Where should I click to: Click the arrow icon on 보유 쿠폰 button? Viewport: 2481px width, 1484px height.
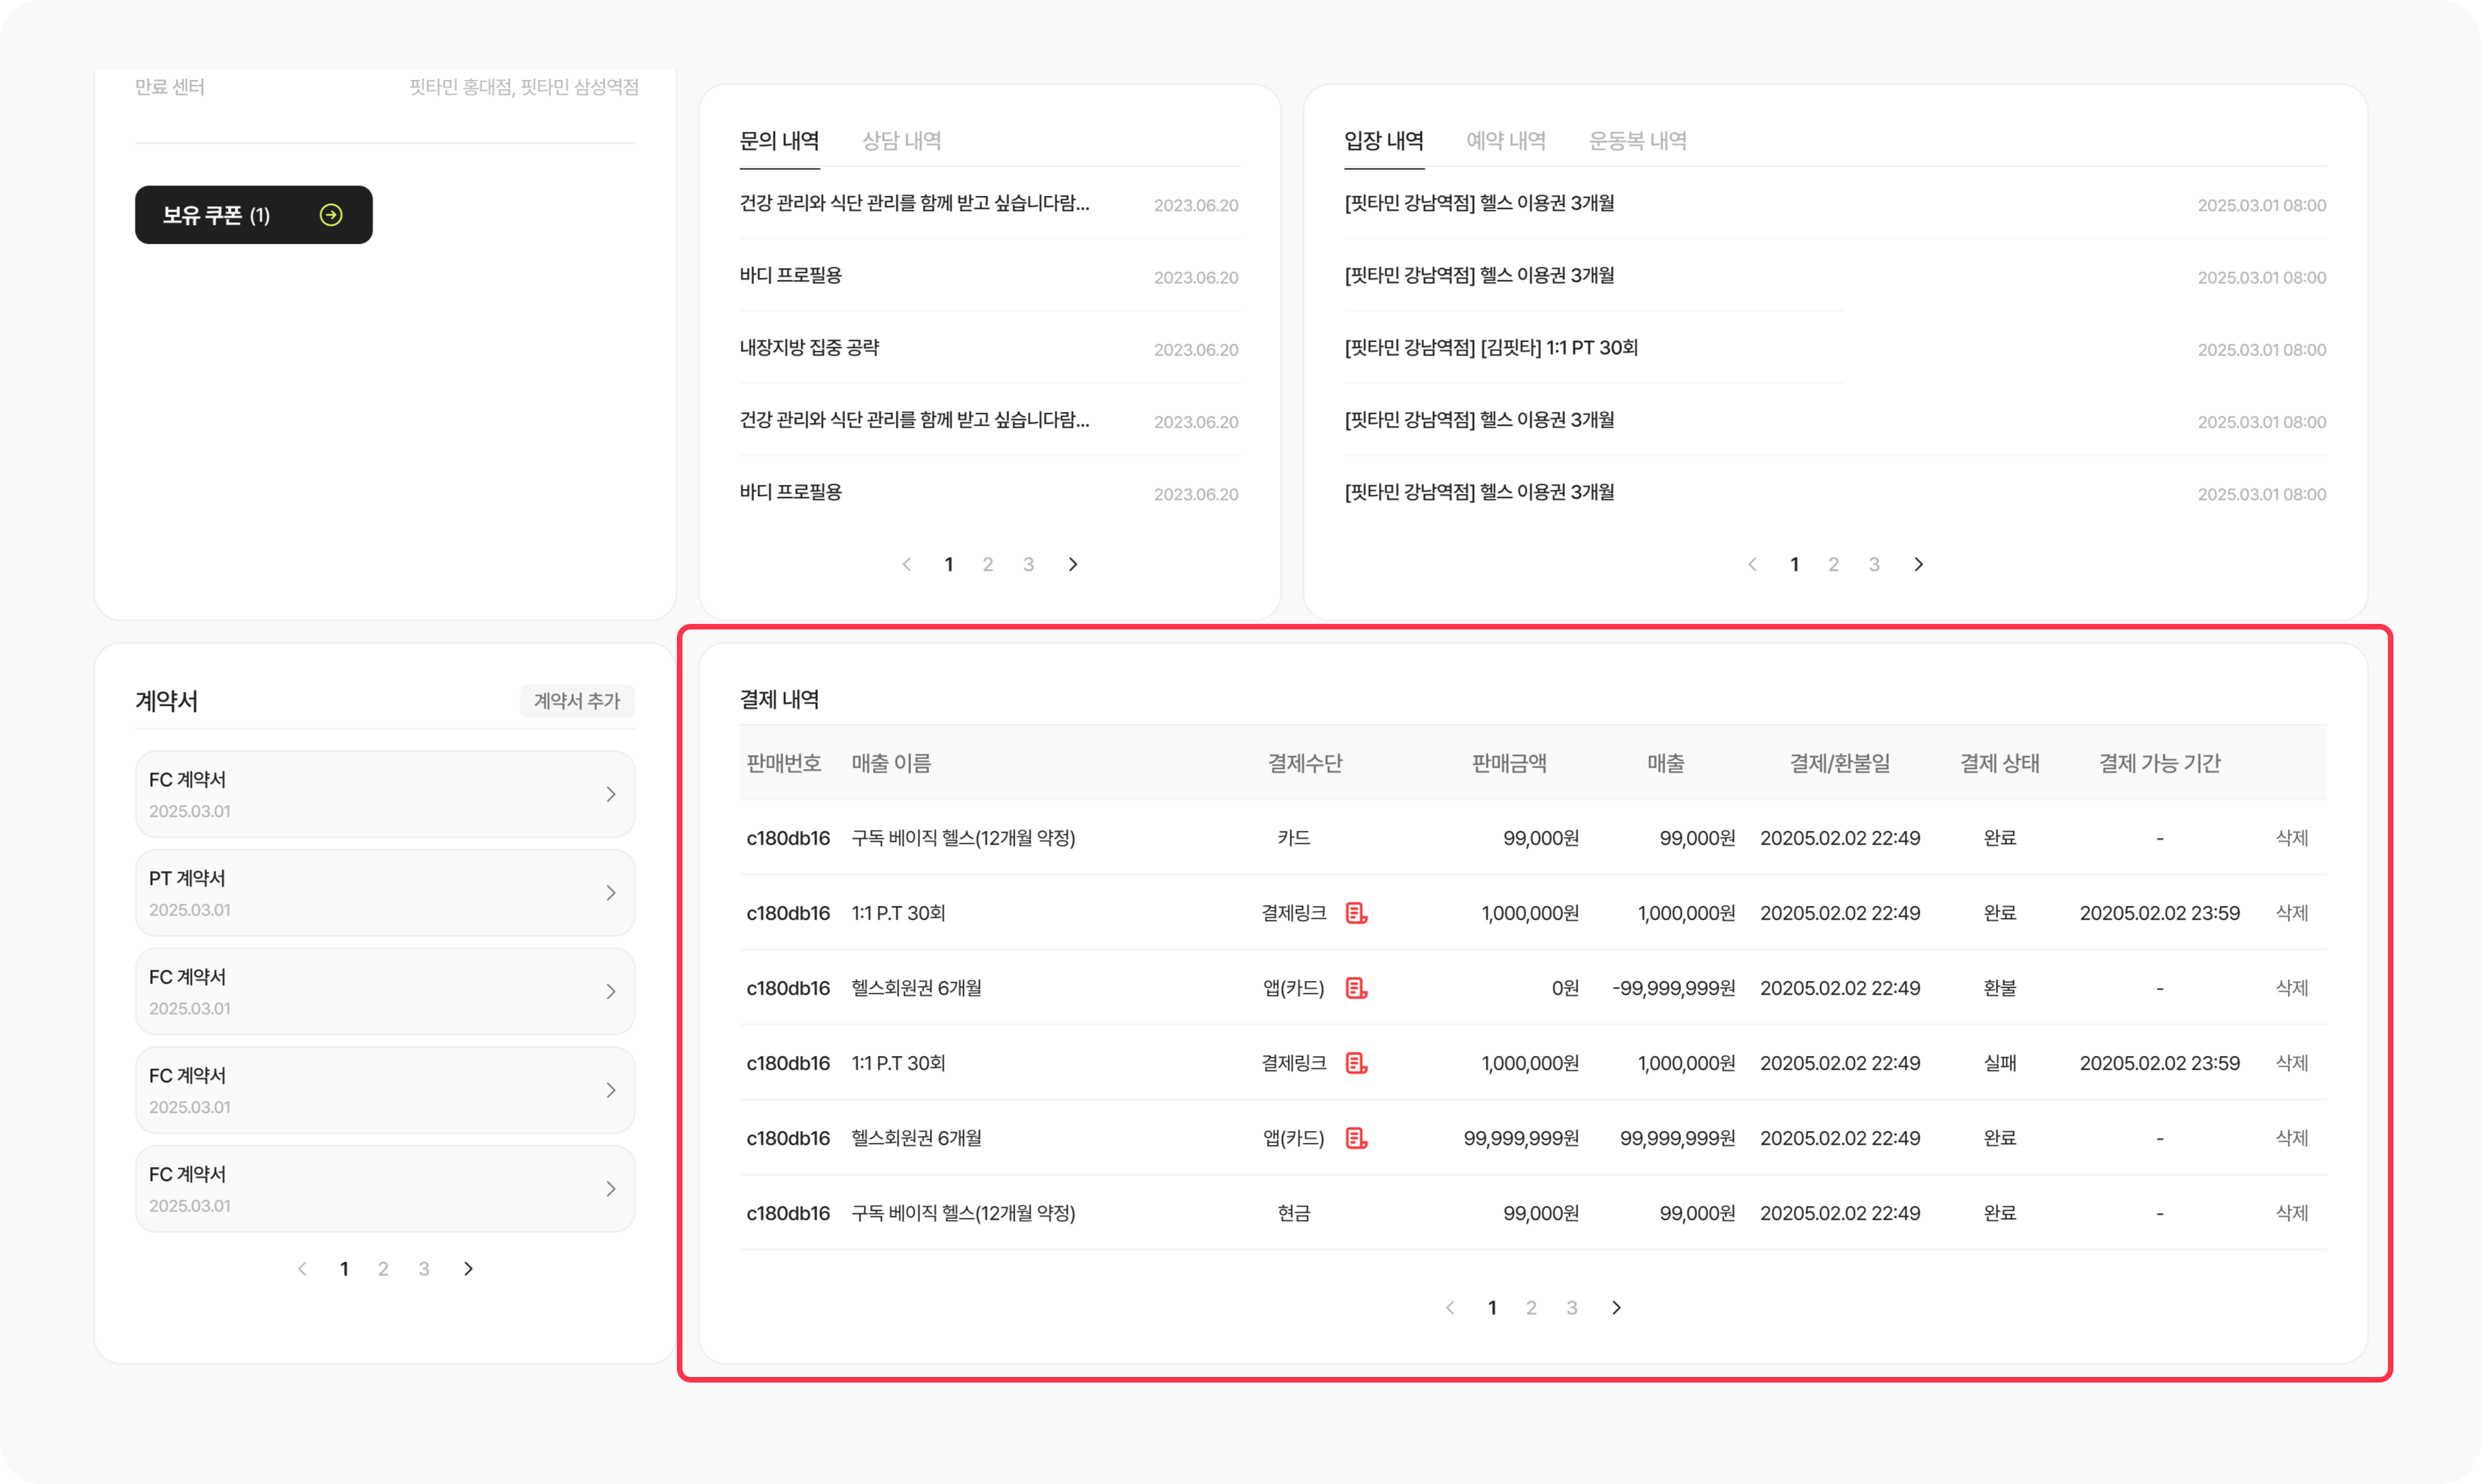pyautogui.click(x=331, y=215)
